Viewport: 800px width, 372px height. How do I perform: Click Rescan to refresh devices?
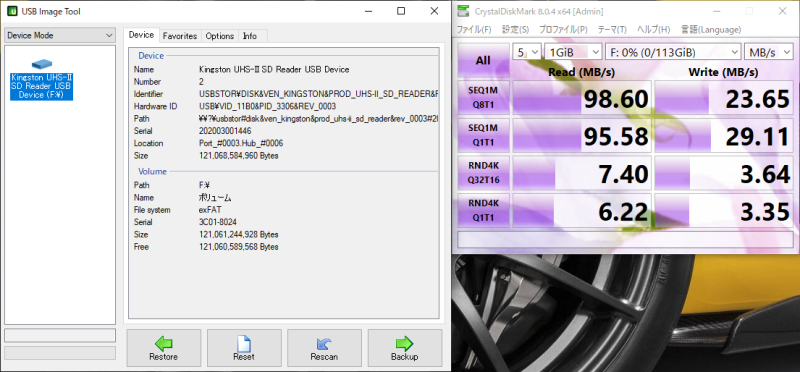pyautogui.click(x=324, y=348)
